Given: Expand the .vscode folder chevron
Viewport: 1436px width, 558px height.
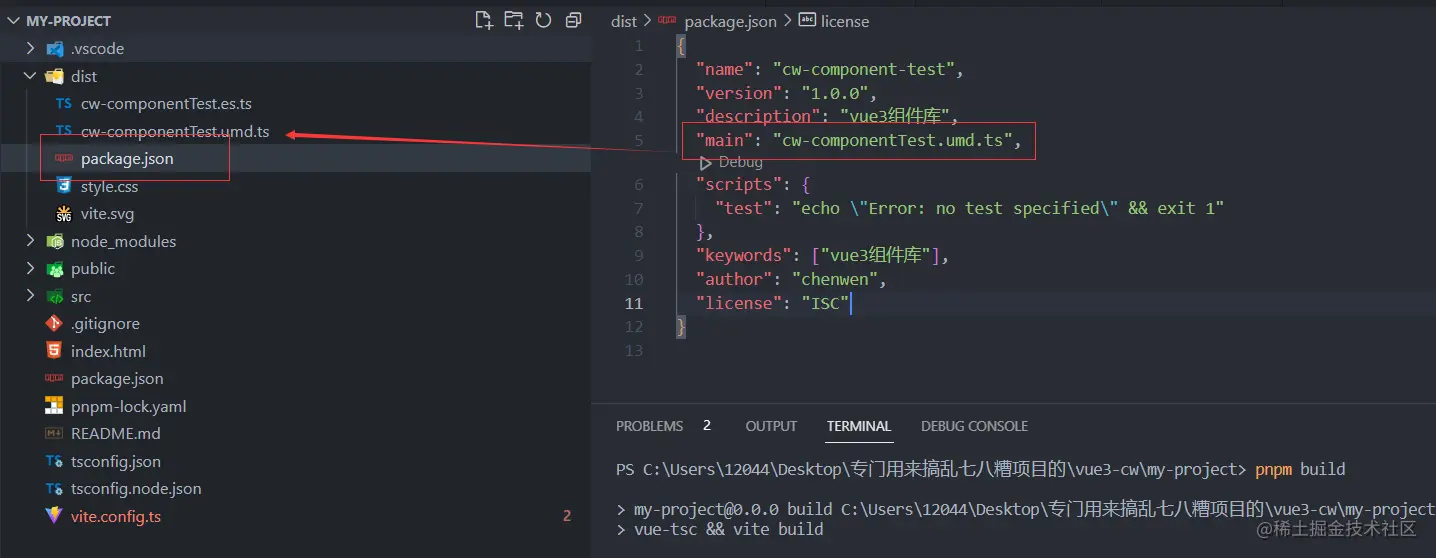Looking at the screenshot, I should (x=30, y=48).
